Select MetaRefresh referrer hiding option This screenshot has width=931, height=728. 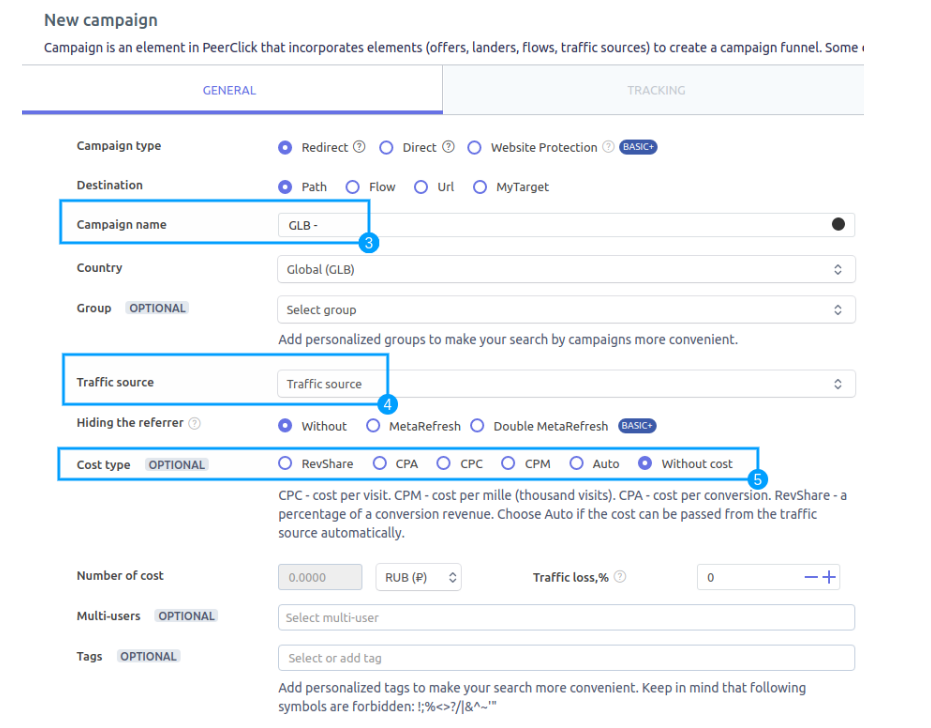coord(373,426)
